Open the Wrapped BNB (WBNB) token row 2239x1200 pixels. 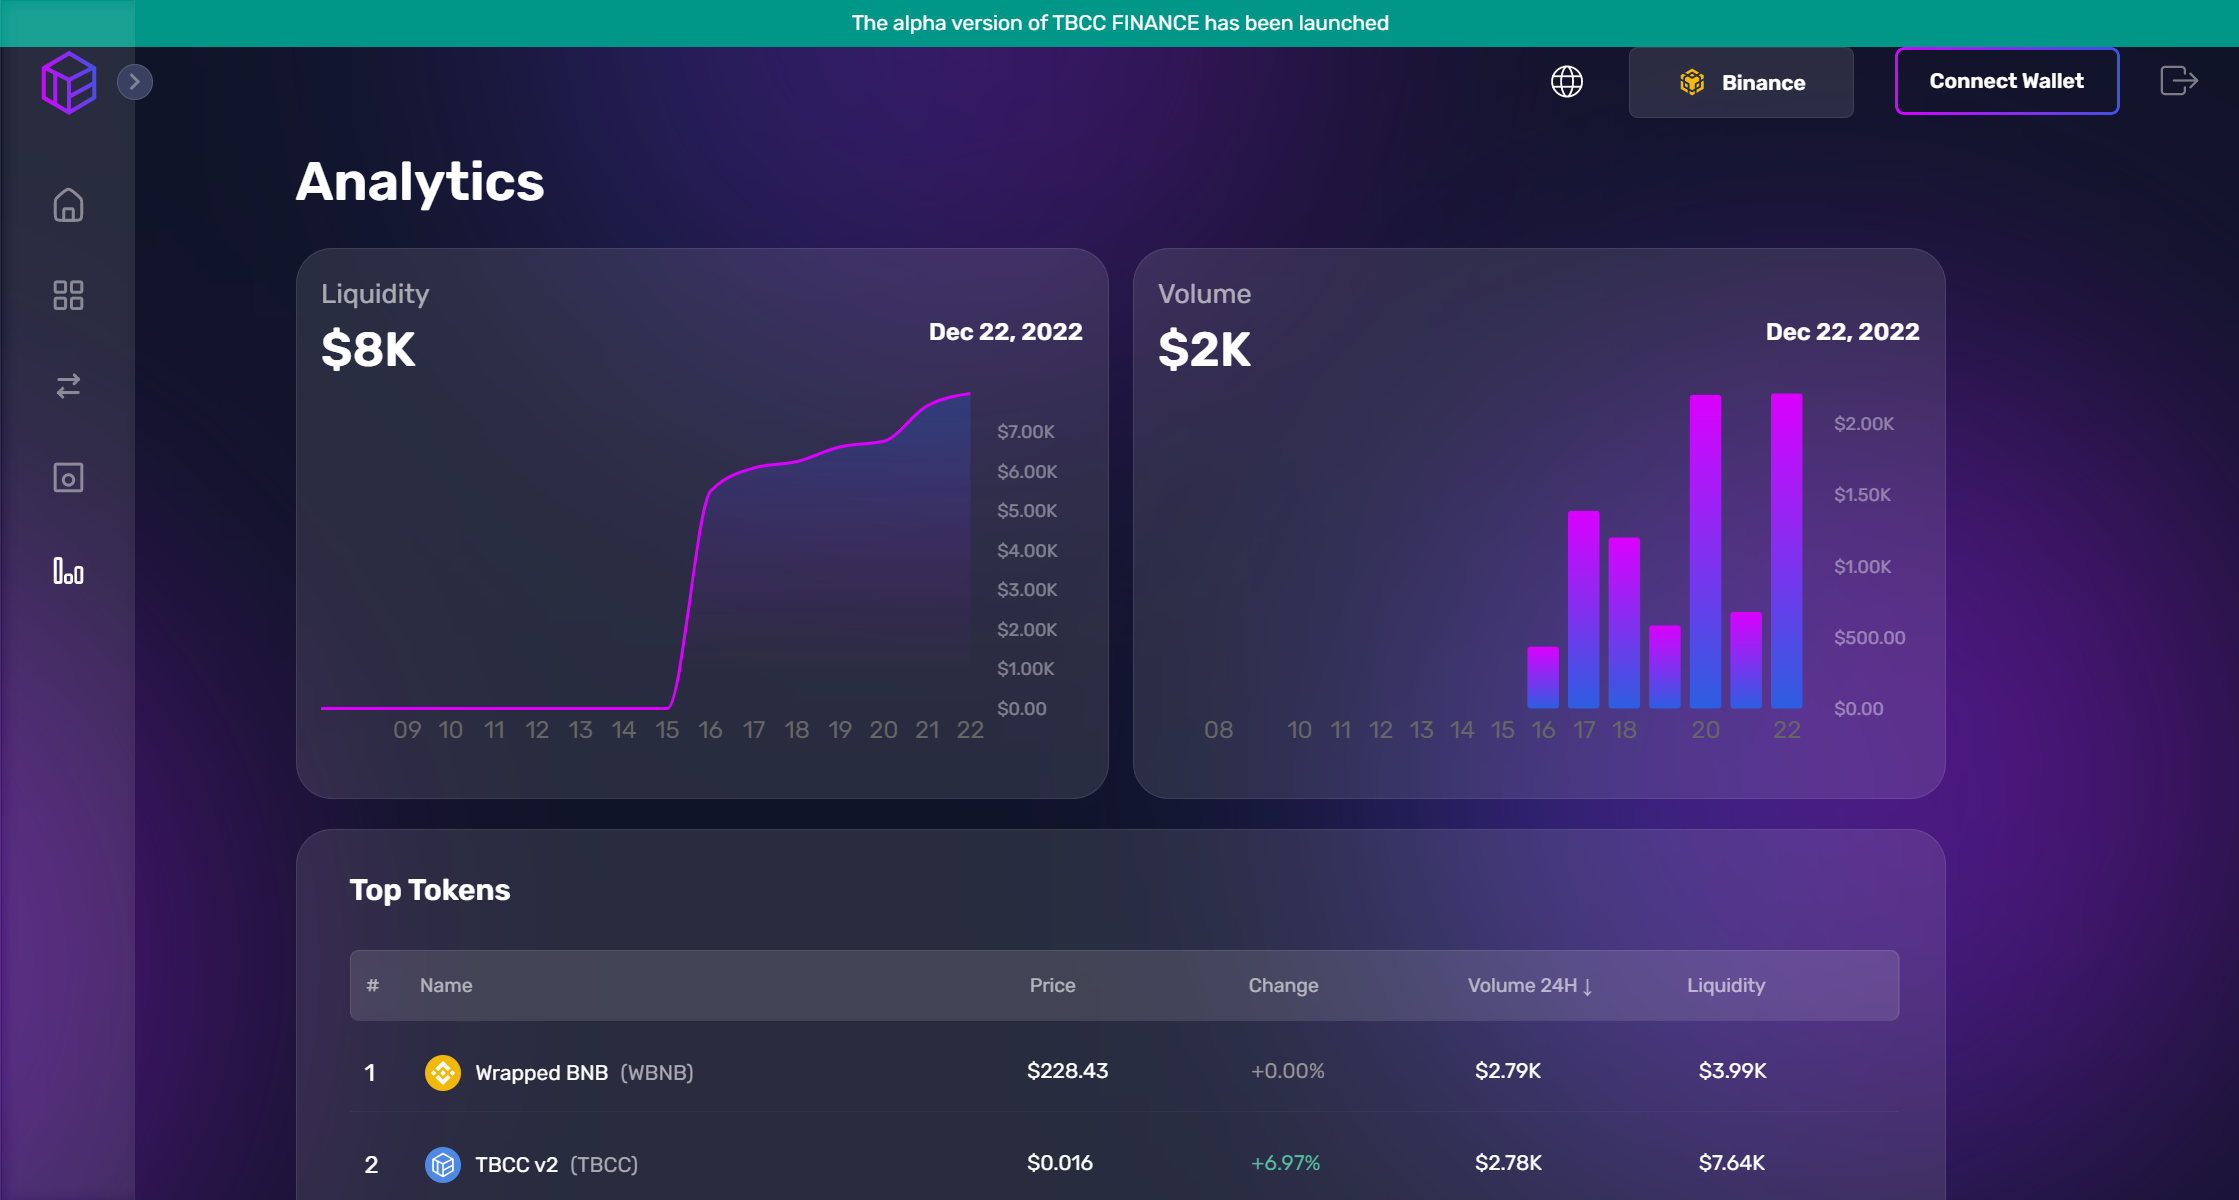click(1124, 1072)
